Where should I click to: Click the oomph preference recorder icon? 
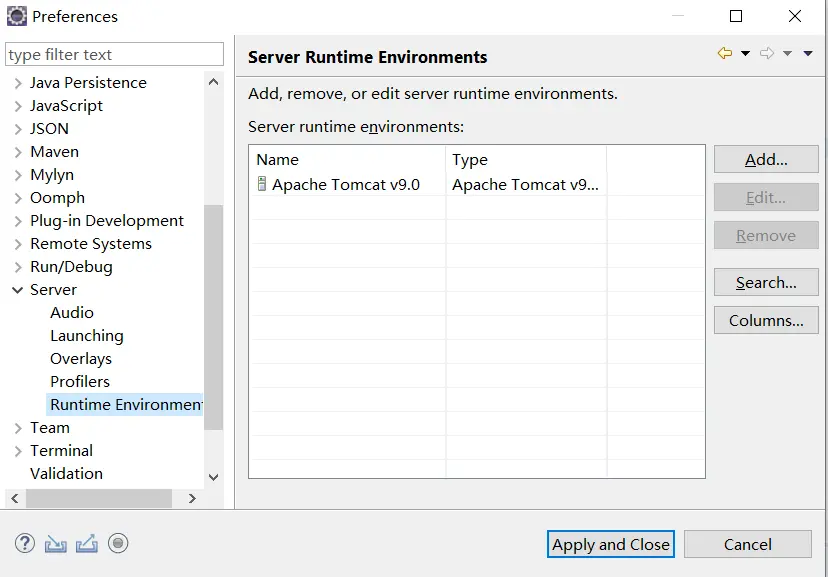[118, 544]
